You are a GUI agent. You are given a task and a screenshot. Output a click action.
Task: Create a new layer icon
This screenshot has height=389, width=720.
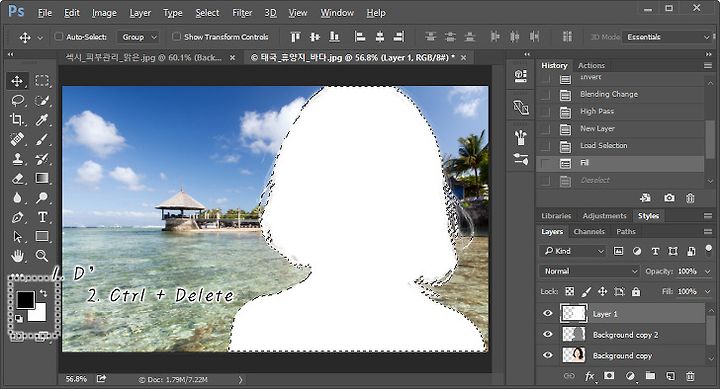[x=670, y=376]
